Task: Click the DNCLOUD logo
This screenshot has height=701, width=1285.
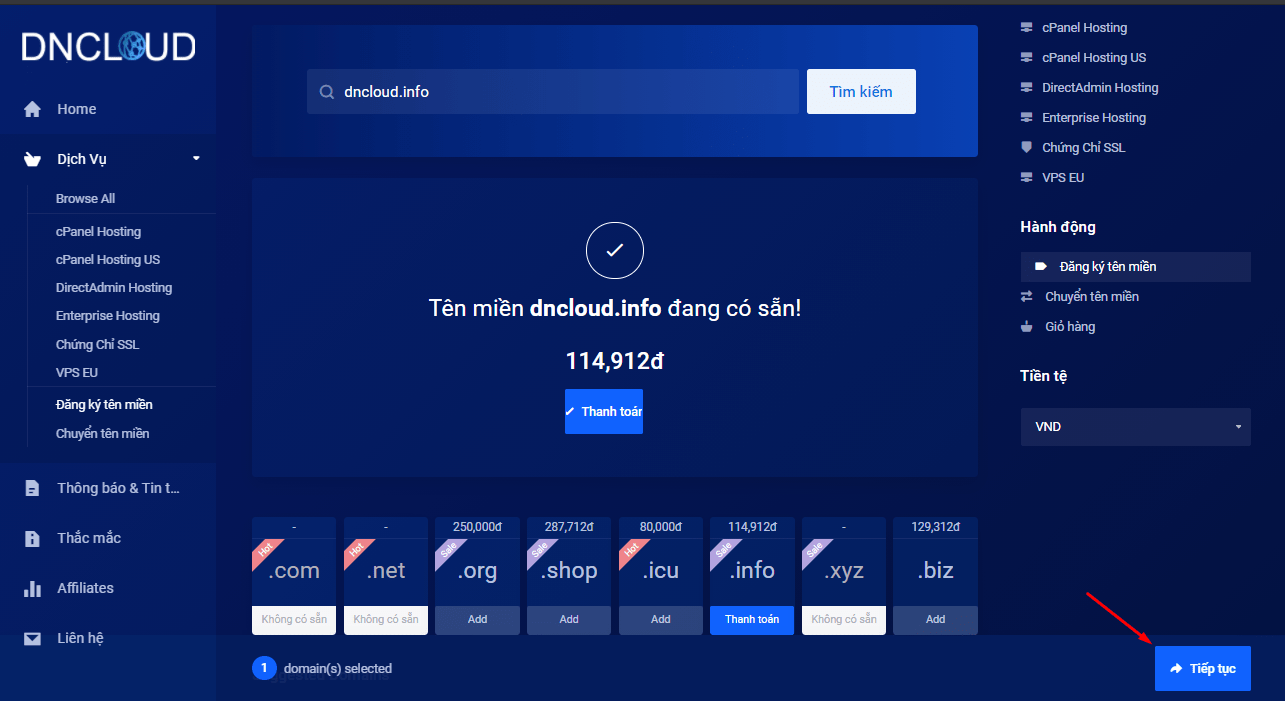Action: (108, 47)
